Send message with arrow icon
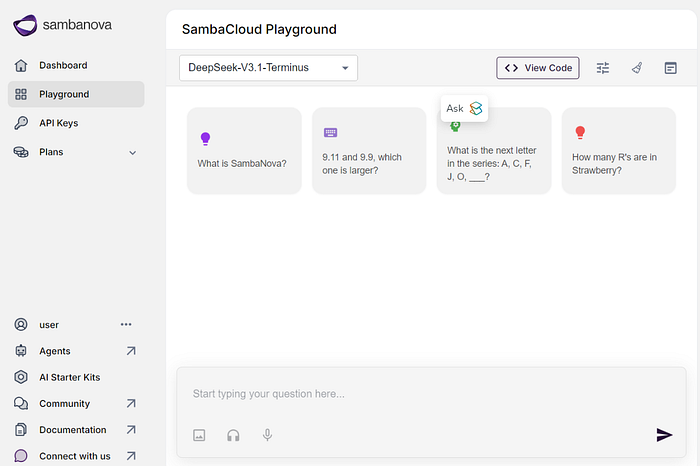The height and width of the screenshot is (466, 700). tap(664, 435)
